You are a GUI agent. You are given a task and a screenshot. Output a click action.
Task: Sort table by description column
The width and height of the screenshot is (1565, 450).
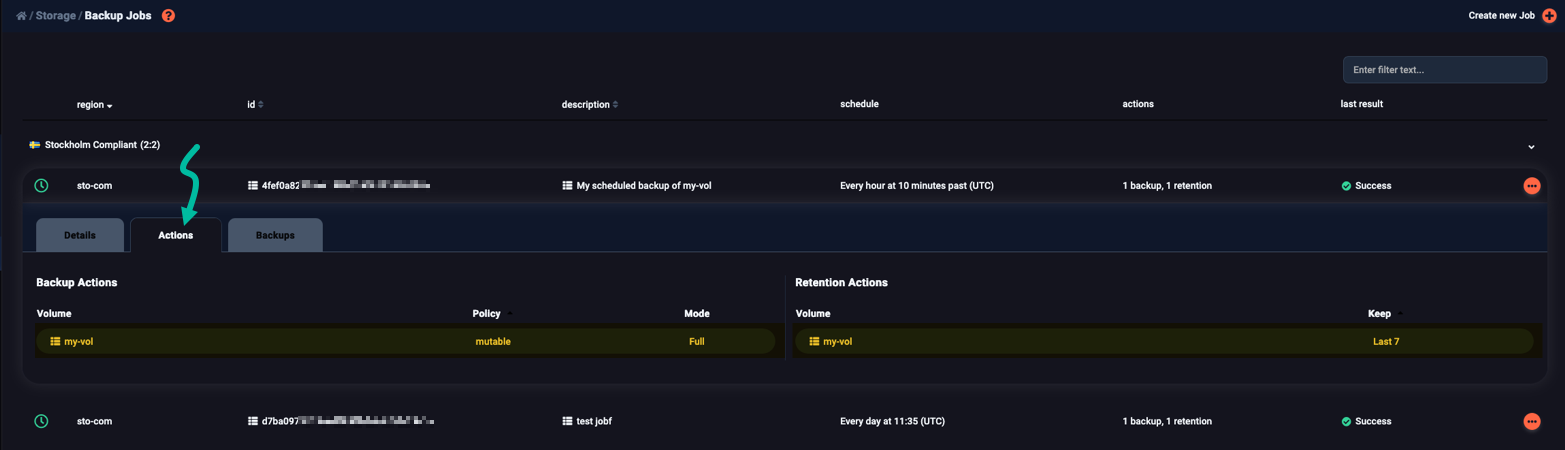(590, 105)
